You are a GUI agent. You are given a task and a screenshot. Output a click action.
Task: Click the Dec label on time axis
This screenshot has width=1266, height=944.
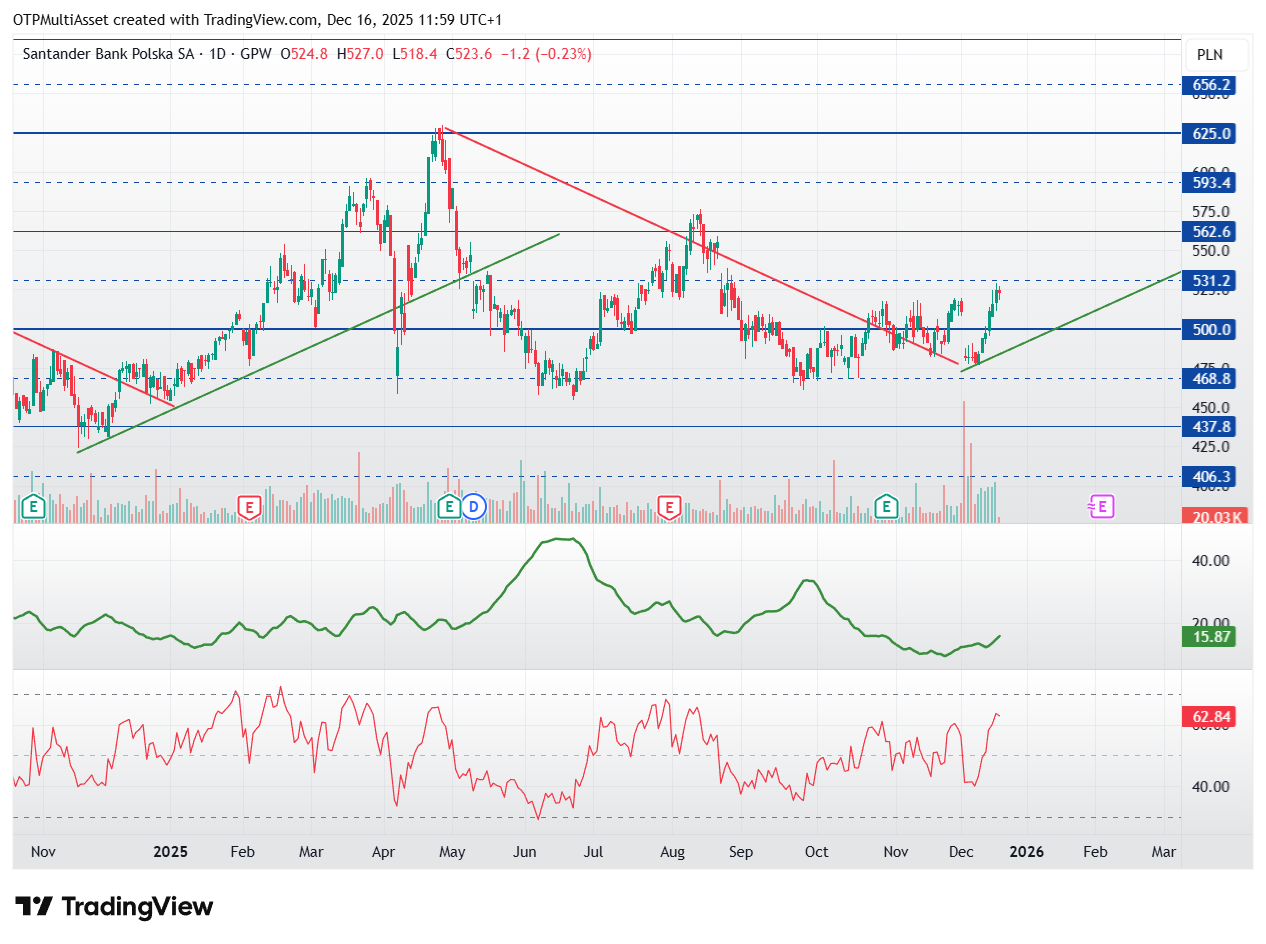point(962,852)
